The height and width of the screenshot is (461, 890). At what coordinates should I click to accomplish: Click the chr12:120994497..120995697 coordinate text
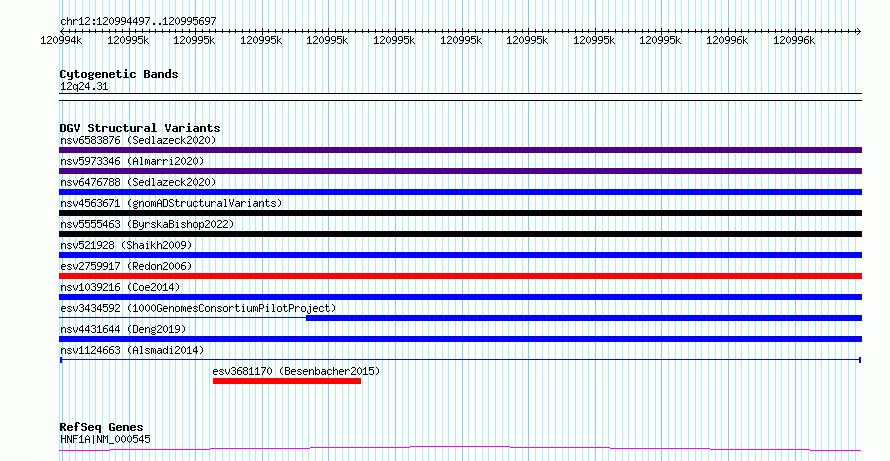[138, 22]
